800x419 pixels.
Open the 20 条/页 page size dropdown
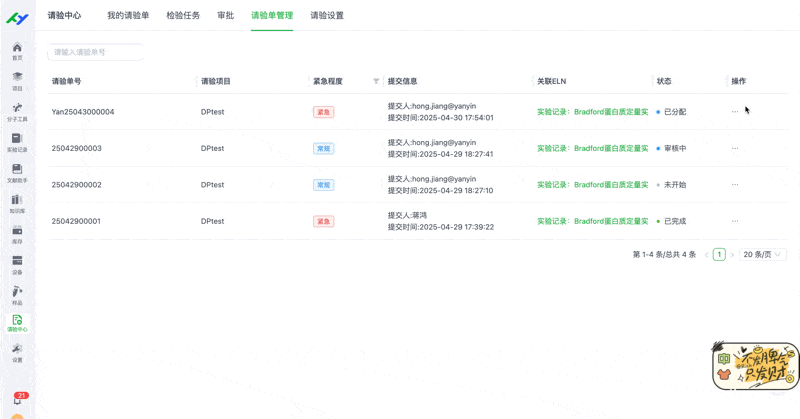[763, 255]
